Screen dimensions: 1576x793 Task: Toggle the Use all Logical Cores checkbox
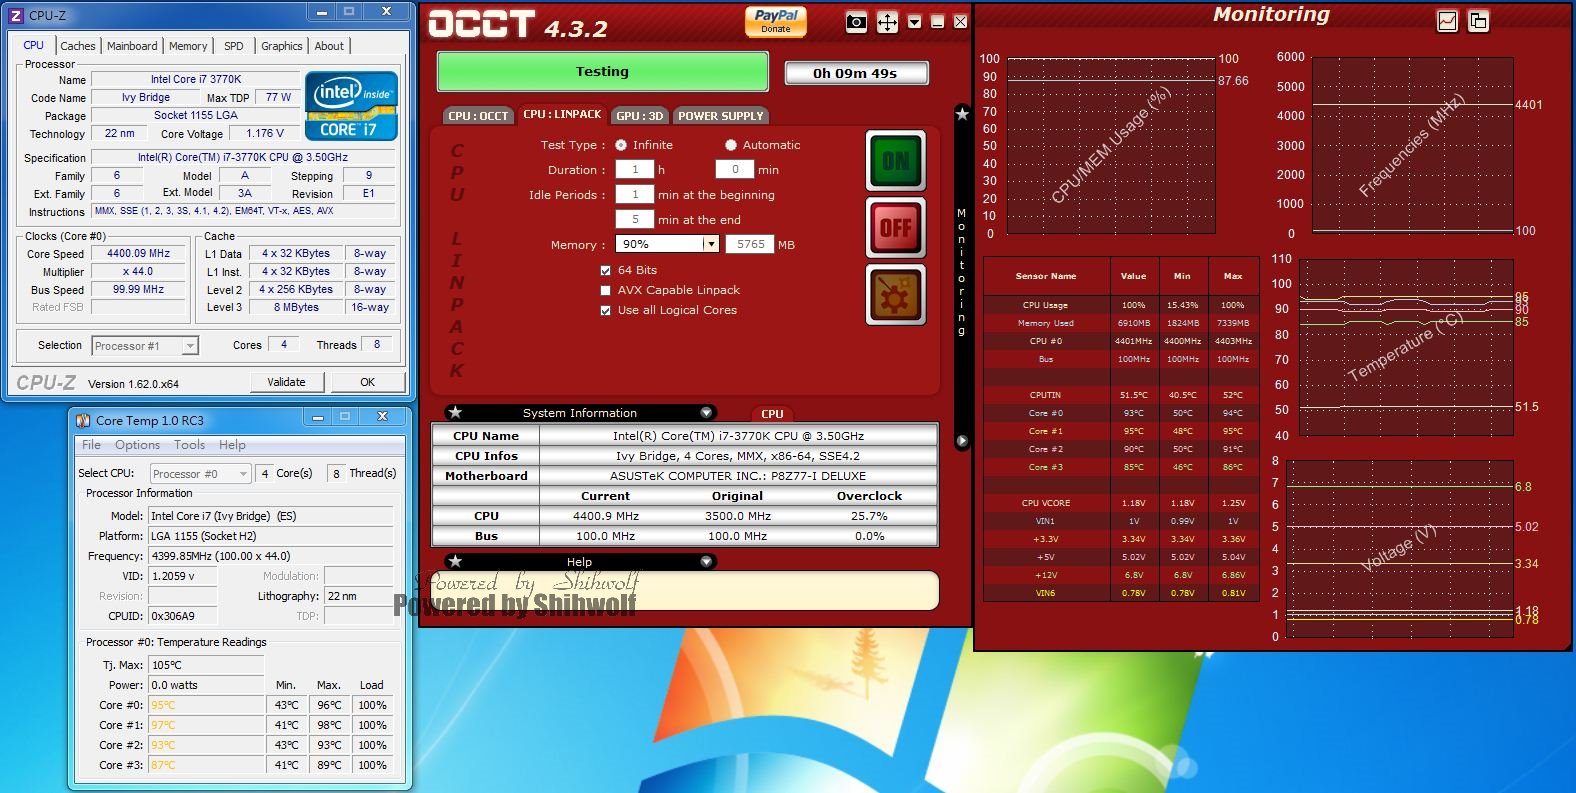tap(605, 310)
